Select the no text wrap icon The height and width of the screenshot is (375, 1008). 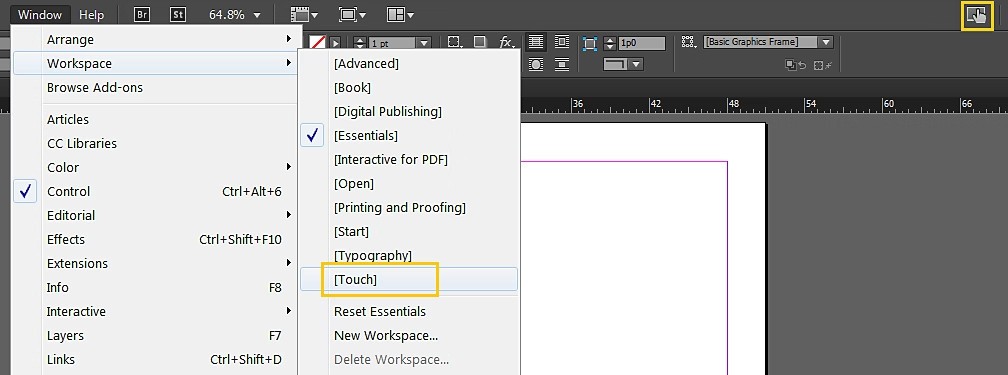tap(536, 42)
